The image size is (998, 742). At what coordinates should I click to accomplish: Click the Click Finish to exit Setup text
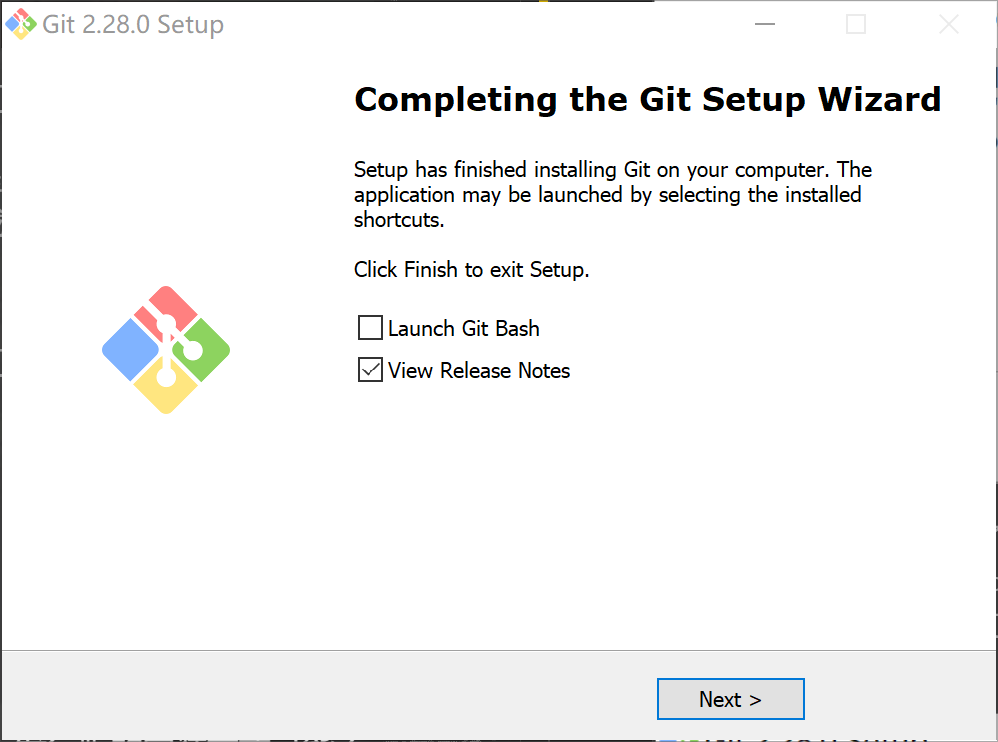click(x=471, y=269)
